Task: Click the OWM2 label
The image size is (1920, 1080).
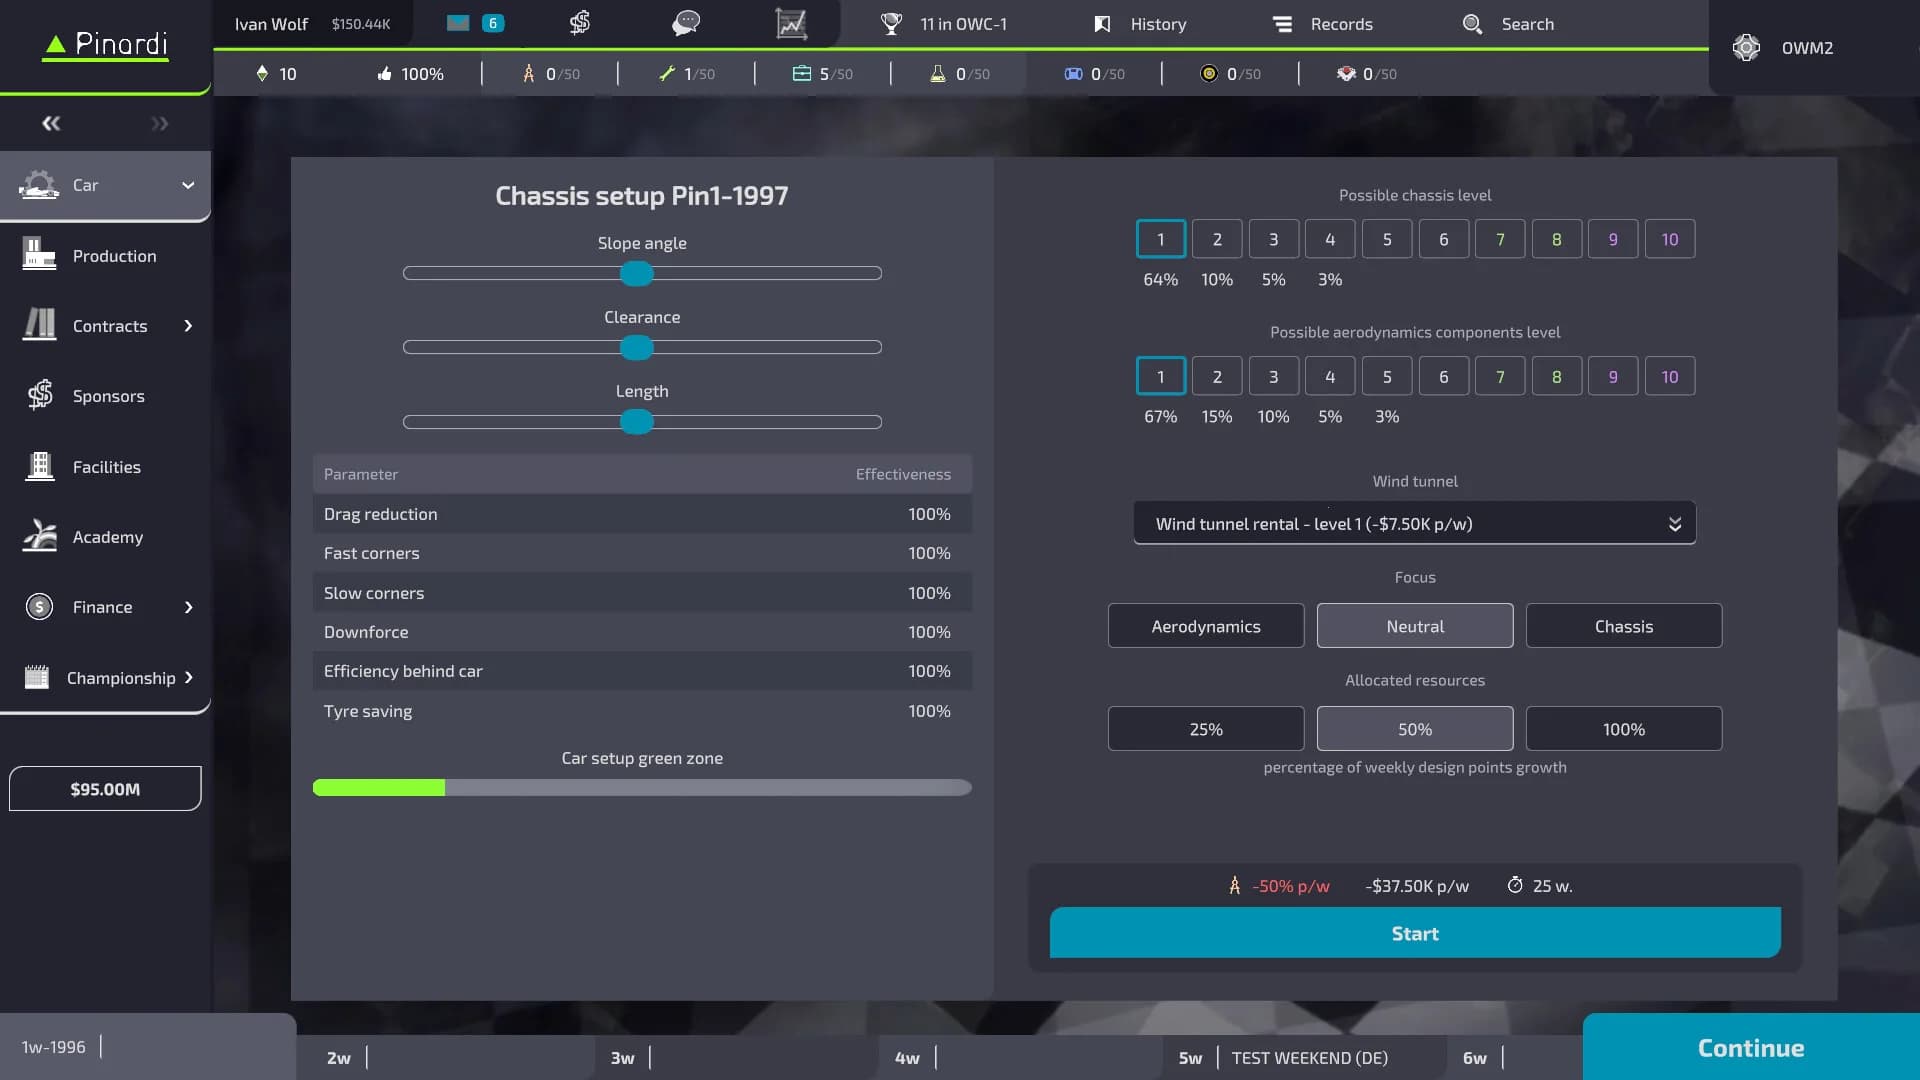Action: [1807, 48]
